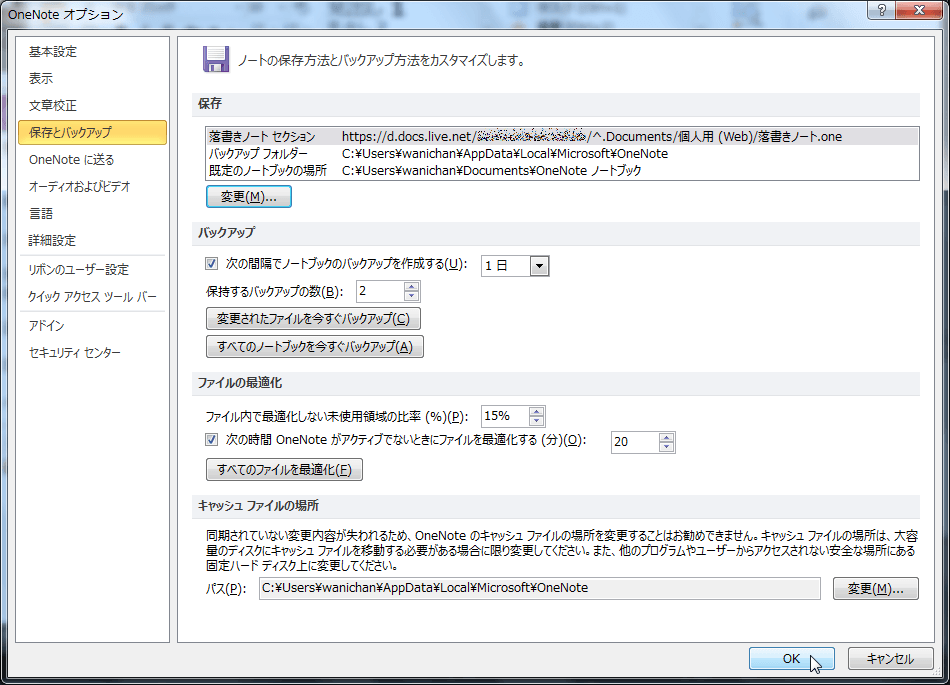Click the キャンセル button
950x685 pixels.
890,659
